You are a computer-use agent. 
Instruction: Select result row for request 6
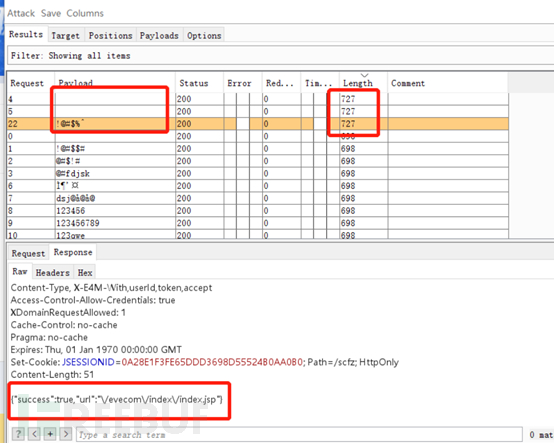258,186
